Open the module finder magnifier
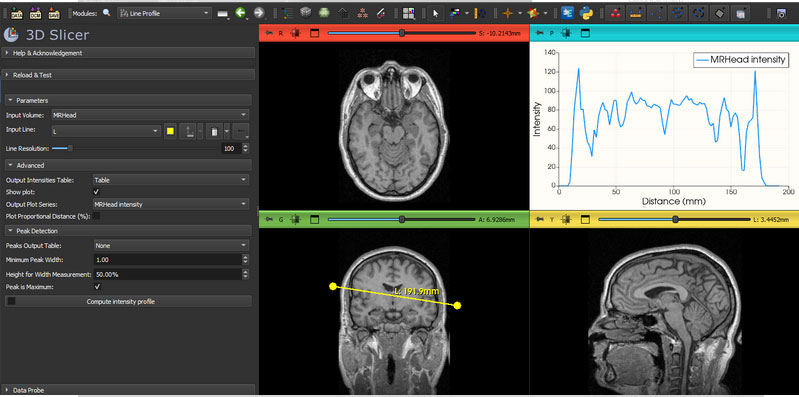This screenshot has width=799, height=397. click(106, 13)
